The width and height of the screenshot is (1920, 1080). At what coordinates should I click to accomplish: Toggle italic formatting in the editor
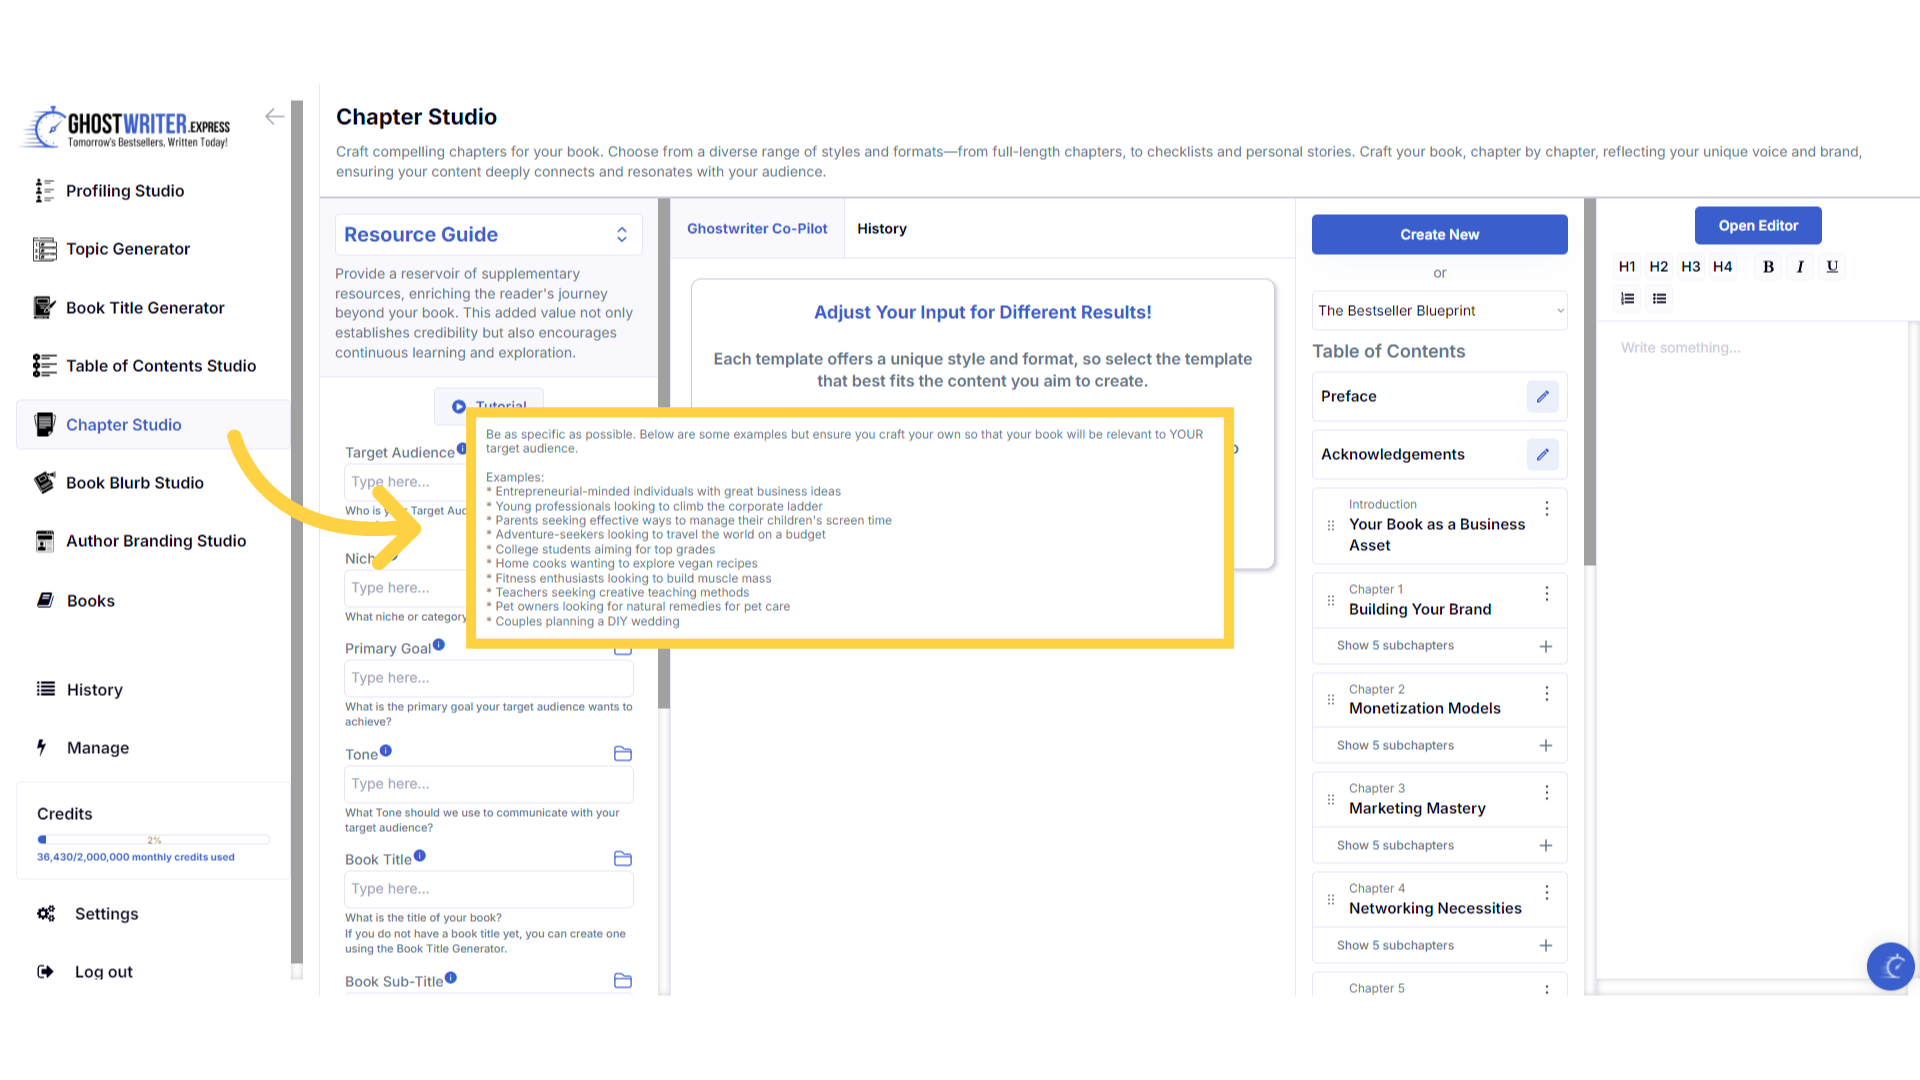(1800, 266)
